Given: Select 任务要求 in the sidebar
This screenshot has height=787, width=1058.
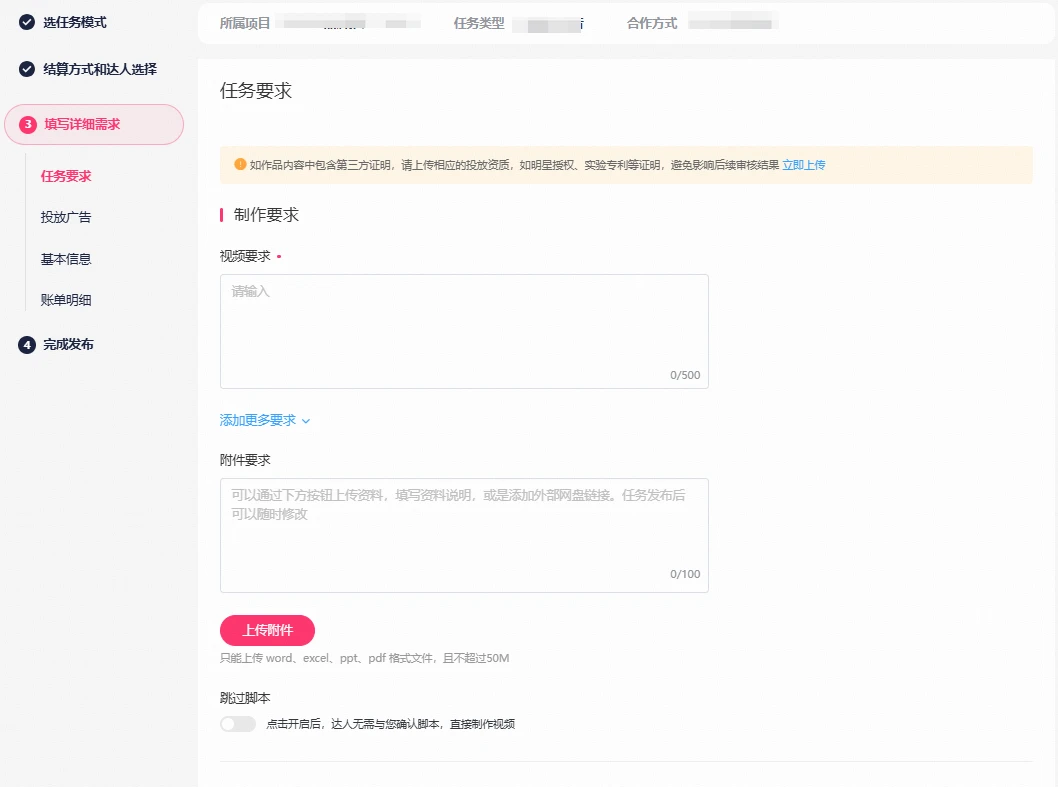Looking at the screenshot, I should click(66, 176).
